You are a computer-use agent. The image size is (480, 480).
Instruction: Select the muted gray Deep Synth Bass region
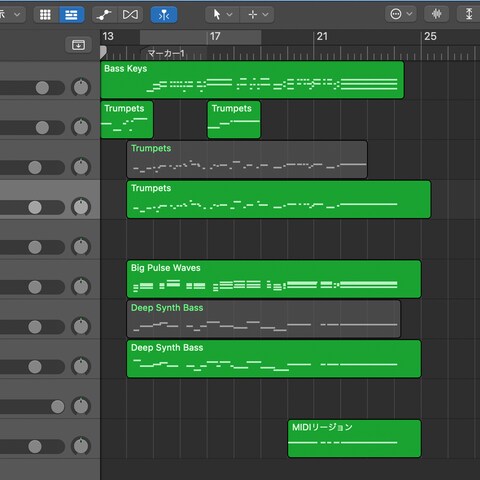point(263,319)
